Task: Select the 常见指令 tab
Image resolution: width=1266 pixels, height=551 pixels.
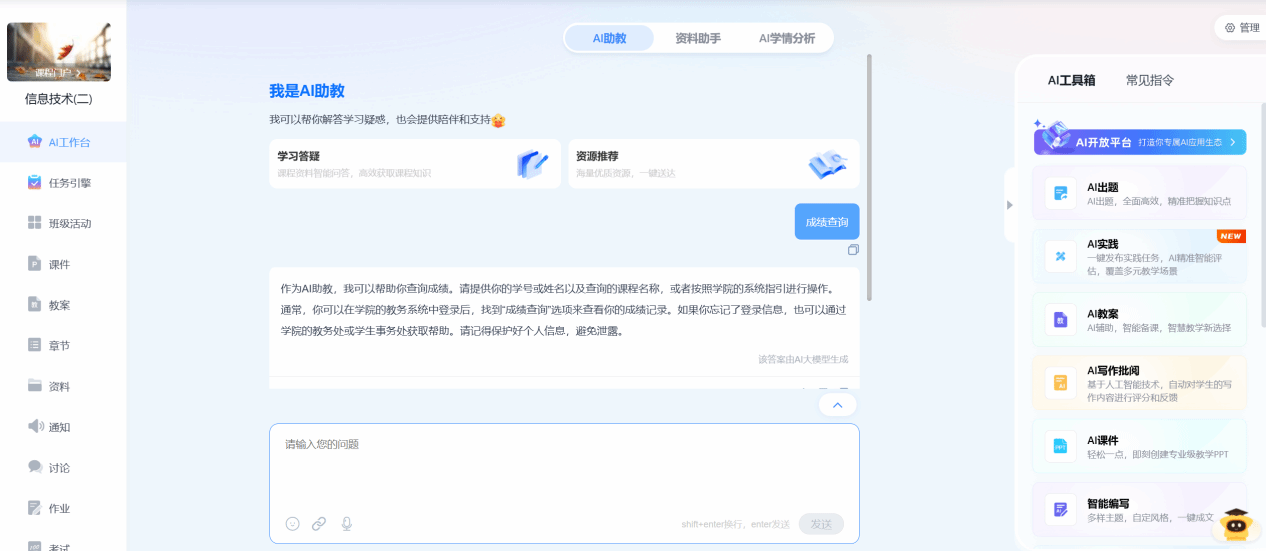Action: [1149, 80]
